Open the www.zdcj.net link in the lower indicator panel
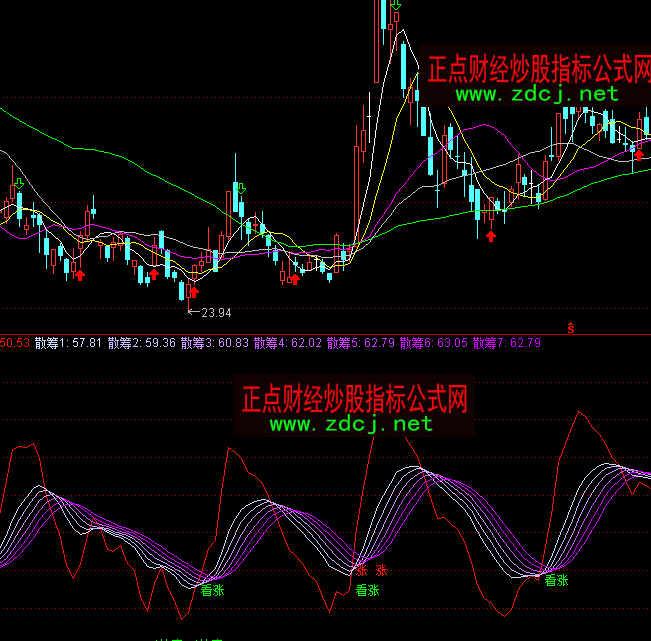 (x=351, y=424)
